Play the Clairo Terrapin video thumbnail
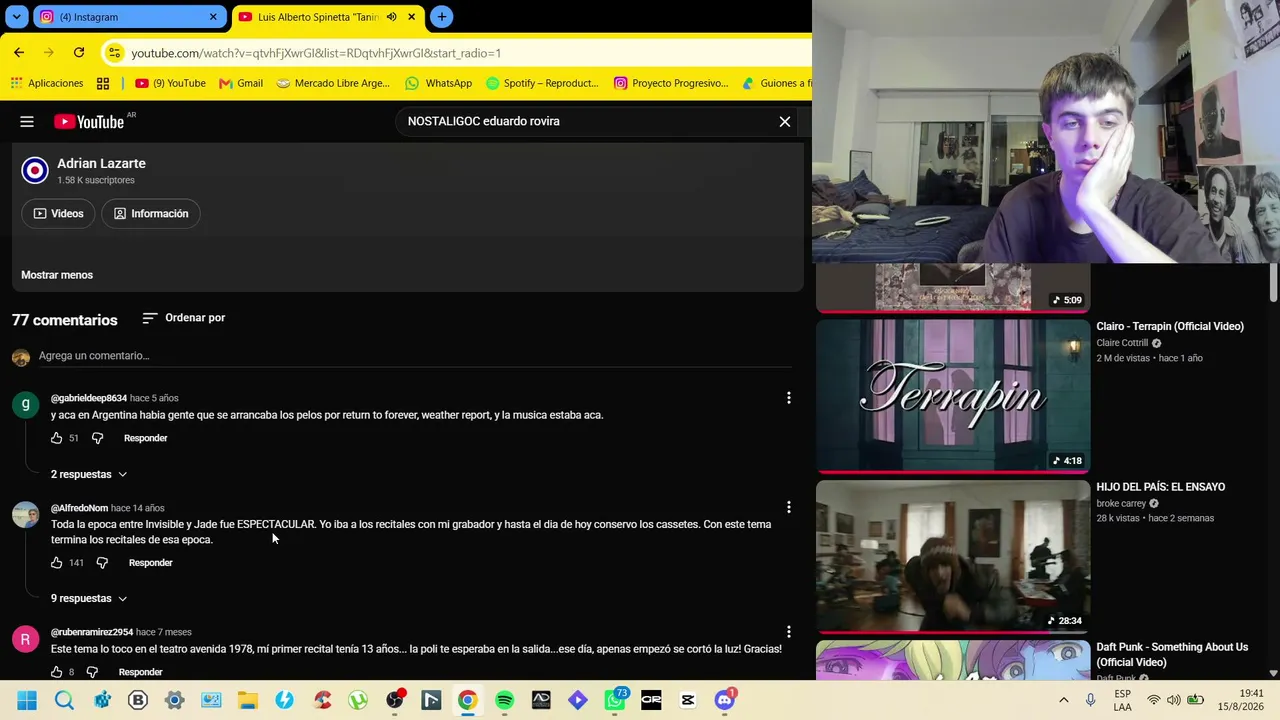Screen dimensions: 1280x720 click(953, 396)
